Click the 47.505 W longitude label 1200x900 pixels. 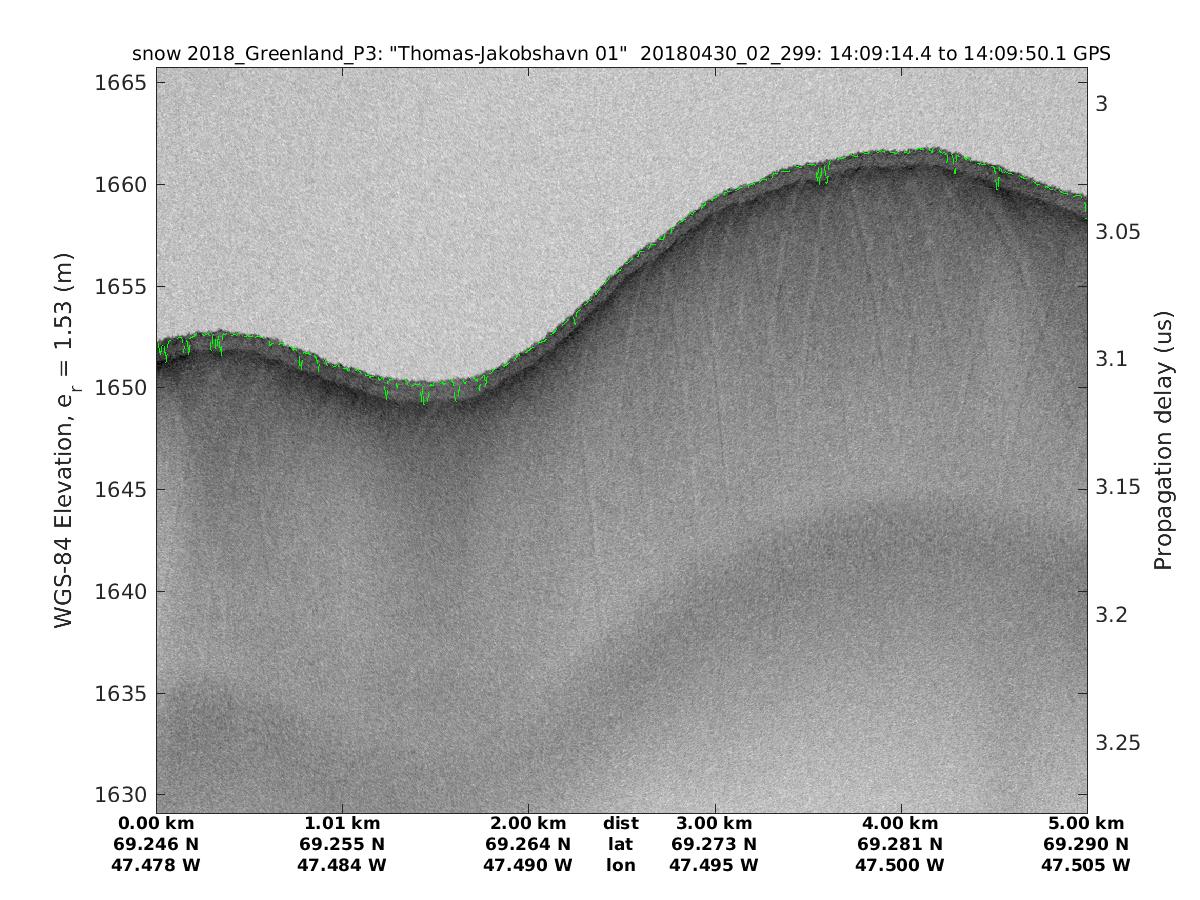[x=1086, y=865]
